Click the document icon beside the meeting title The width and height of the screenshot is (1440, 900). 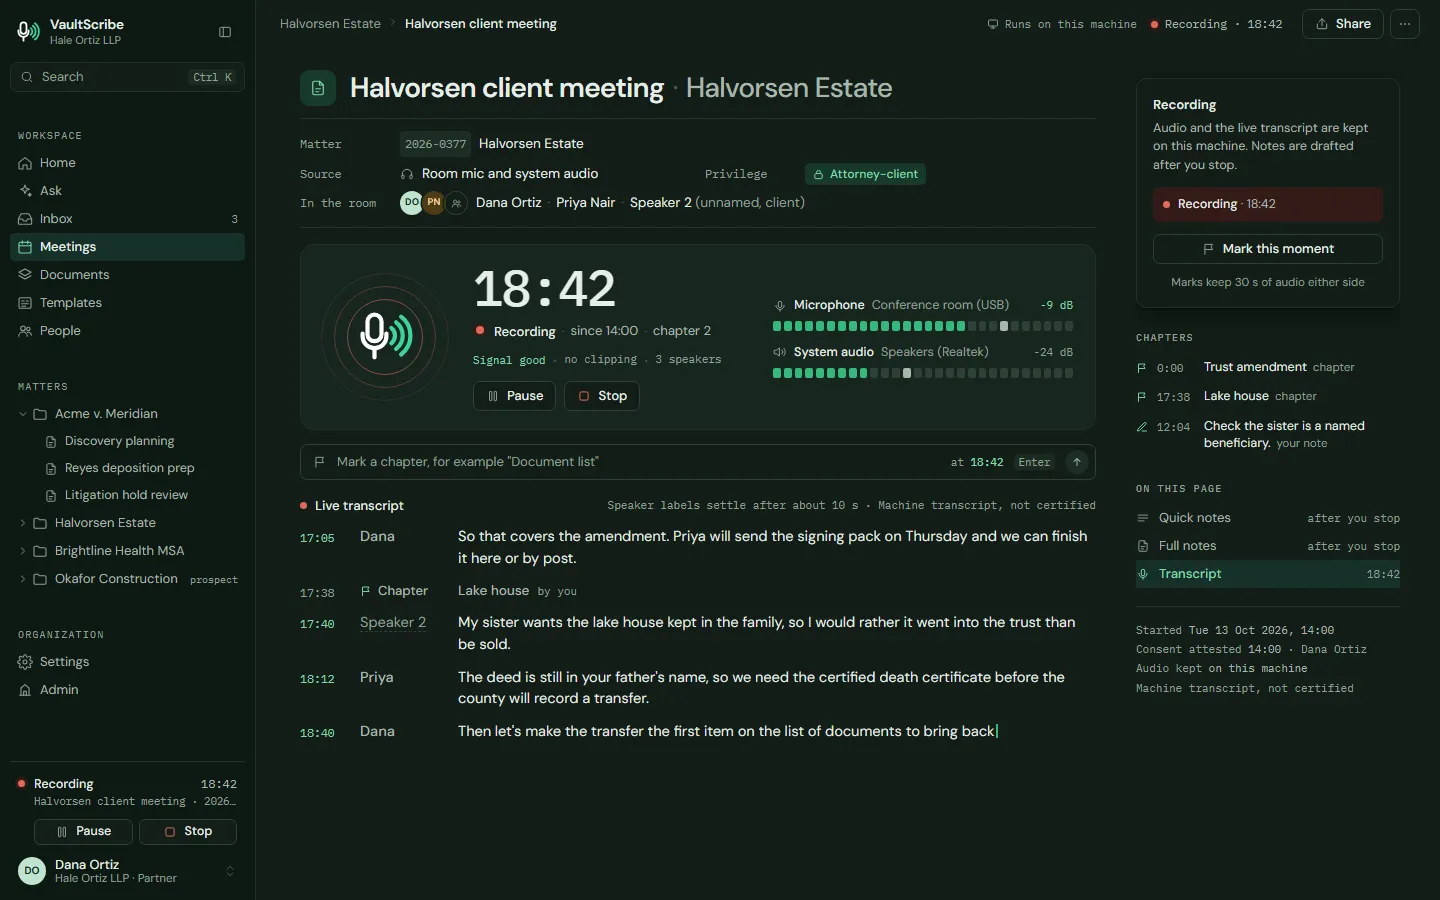tap(318, 88)
